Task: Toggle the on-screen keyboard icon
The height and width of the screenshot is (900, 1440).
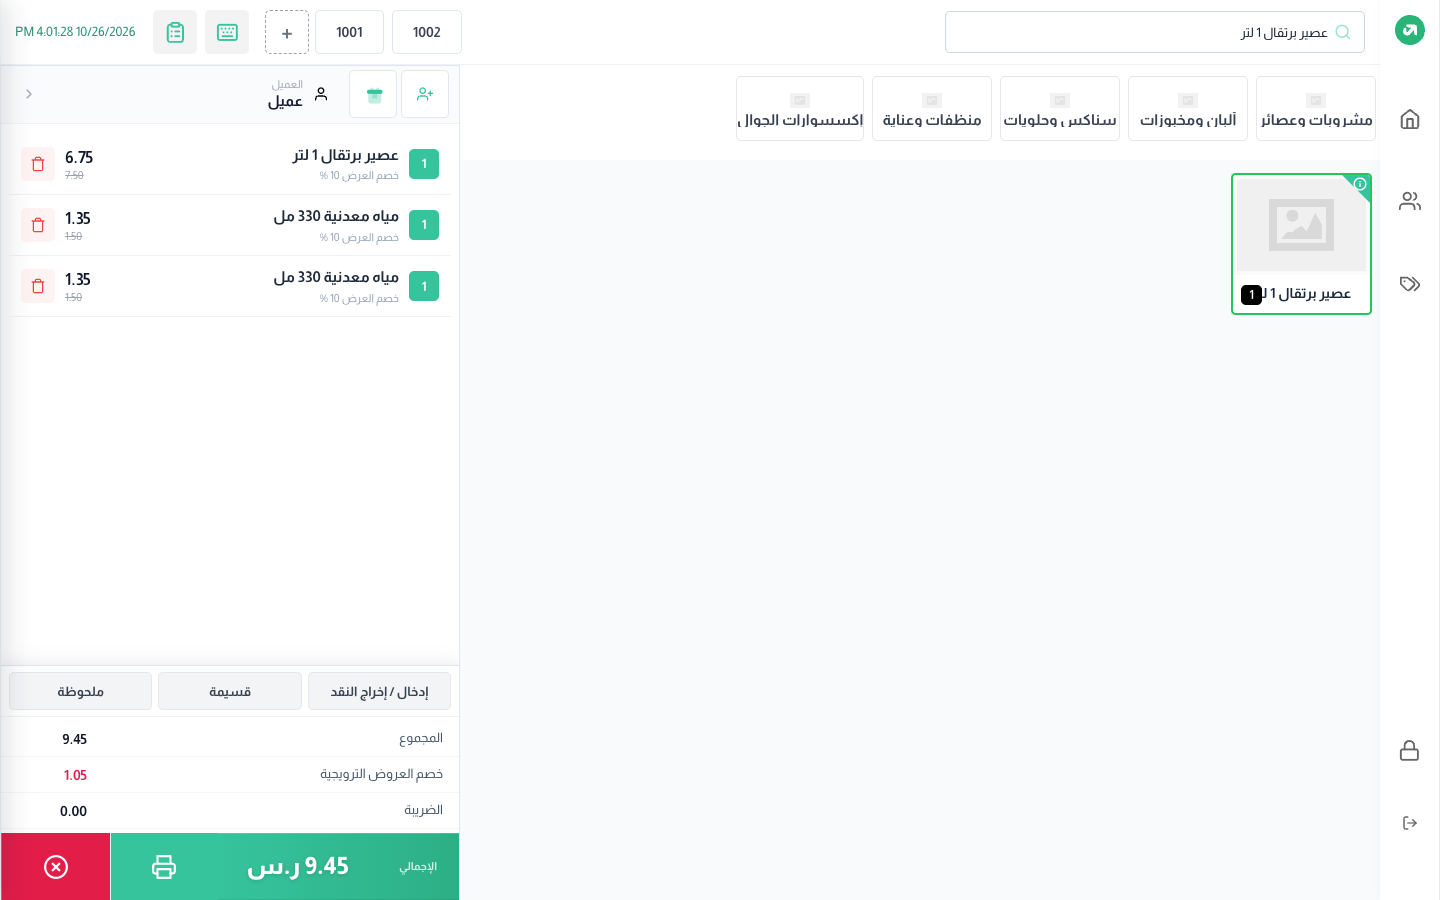Action: click(x=227, y=32)
